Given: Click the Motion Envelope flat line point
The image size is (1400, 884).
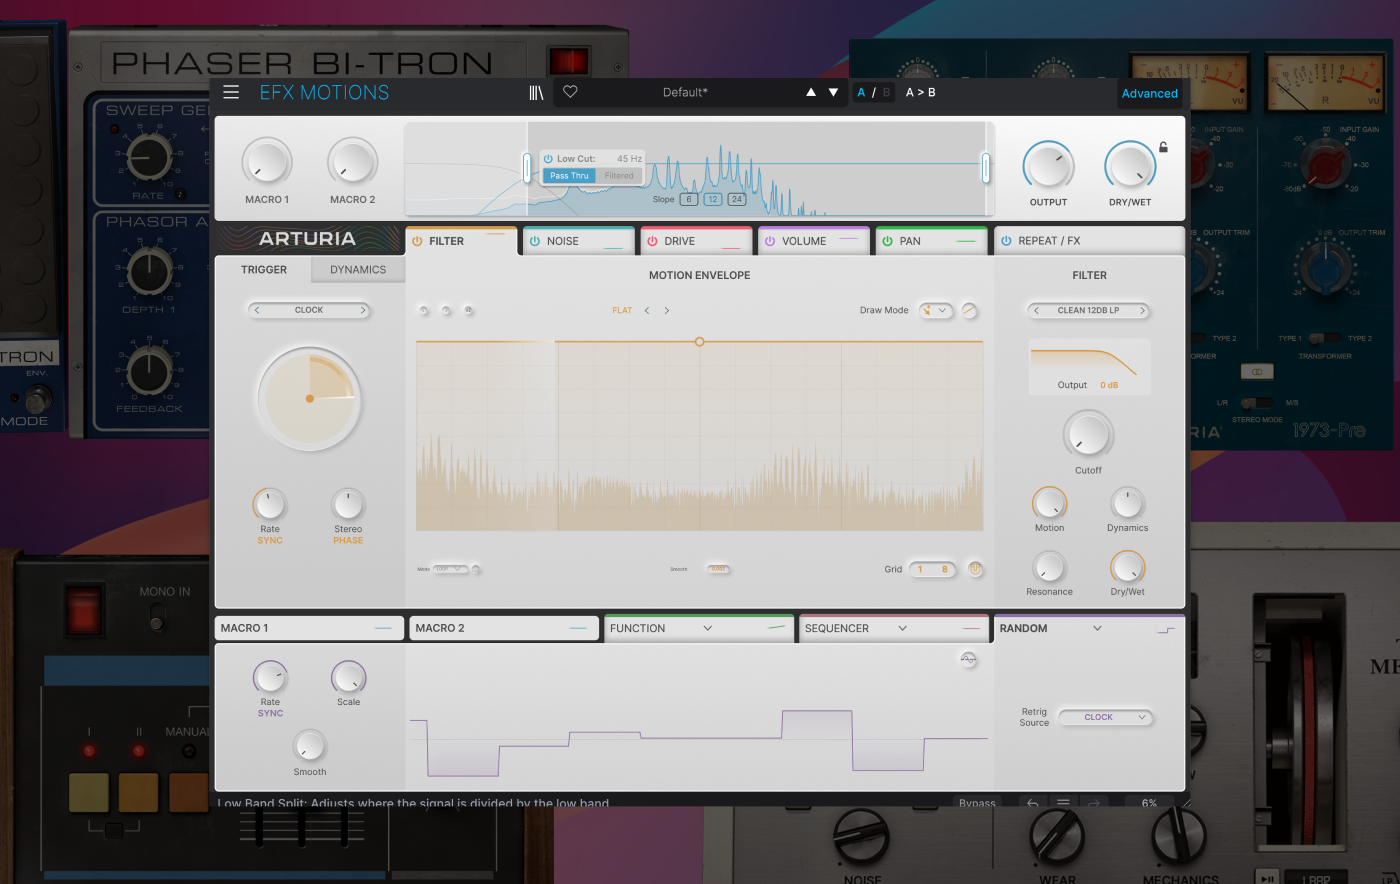Looking at the screenshot, I should (x=699, y=342).
